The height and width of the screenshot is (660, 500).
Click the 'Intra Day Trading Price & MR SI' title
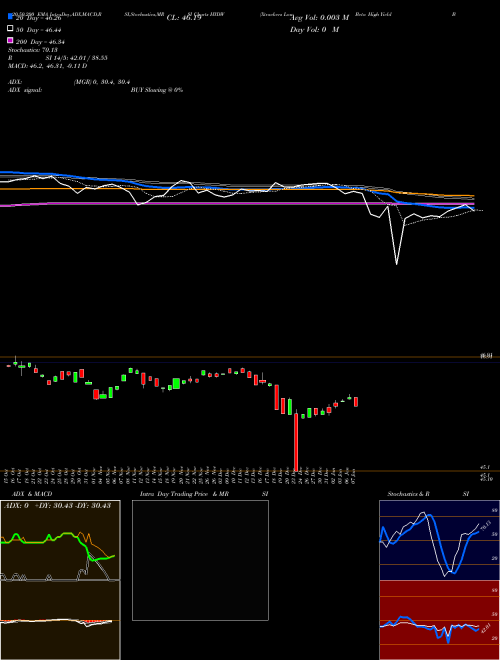[204, 494]
